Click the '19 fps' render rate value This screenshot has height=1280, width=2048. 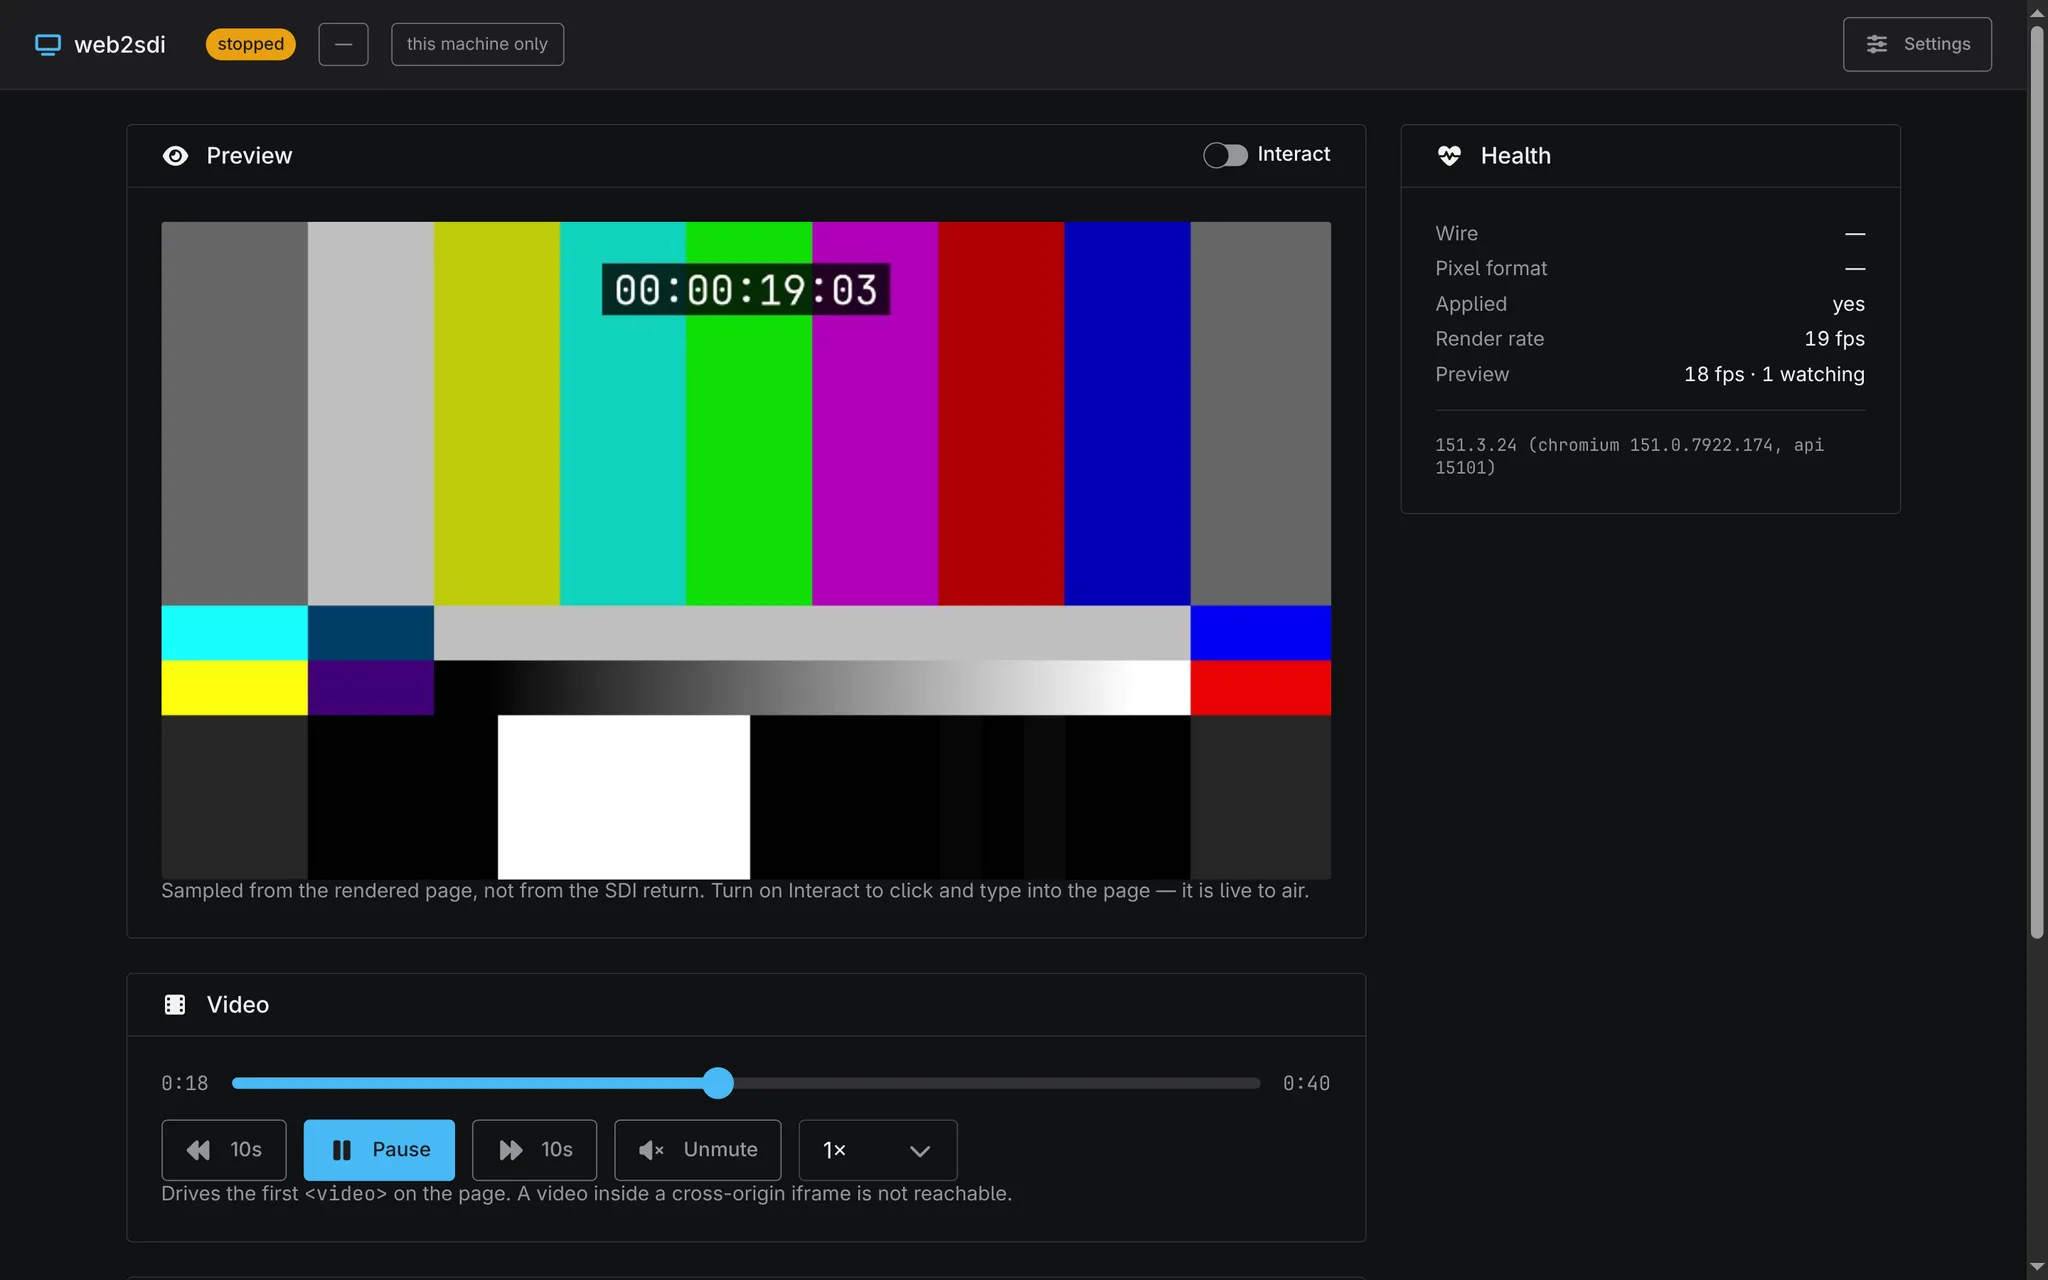tap(1834, 339)
